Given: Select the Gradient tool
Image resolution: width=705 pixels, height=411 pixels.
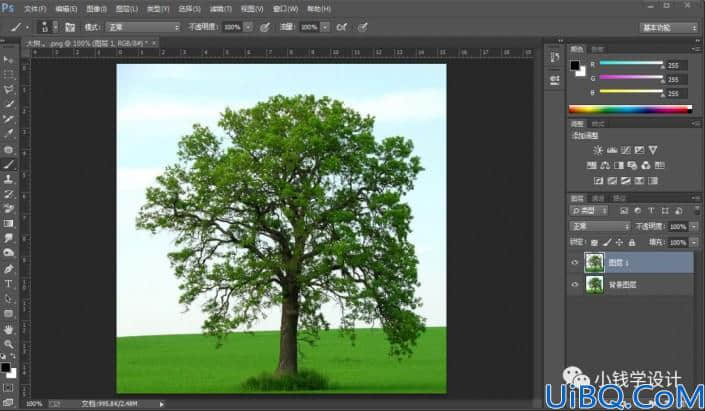Looking at the screenshot, I should [8, 223].
